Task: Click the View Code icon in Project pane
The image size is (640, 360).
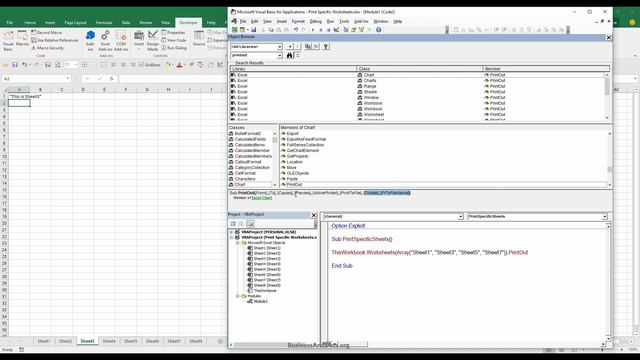Action: click(x=233, y=224)
